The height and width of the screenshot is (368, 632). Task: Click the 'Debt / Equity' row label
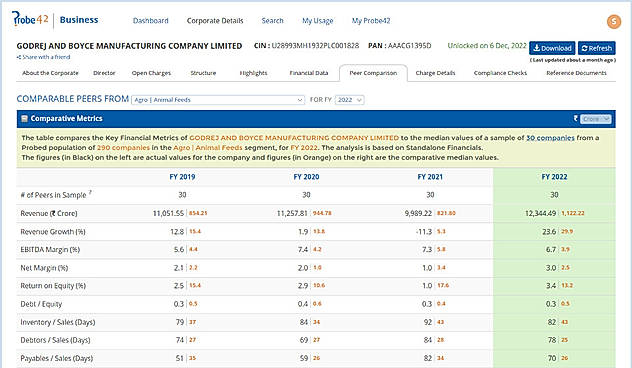point(41,304)
